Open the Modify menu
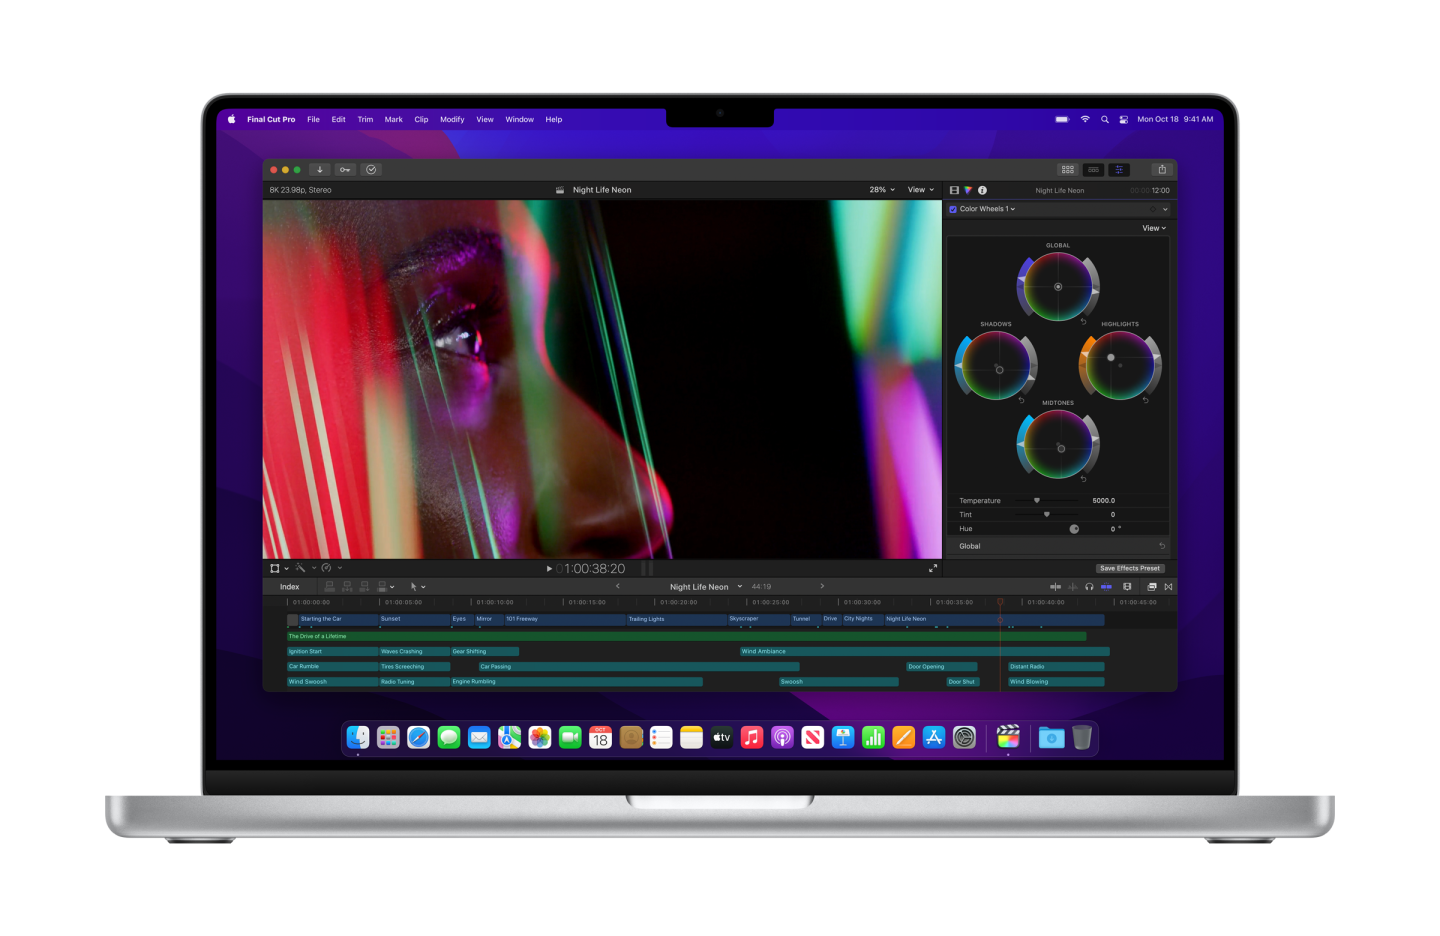 coord(452,119)
